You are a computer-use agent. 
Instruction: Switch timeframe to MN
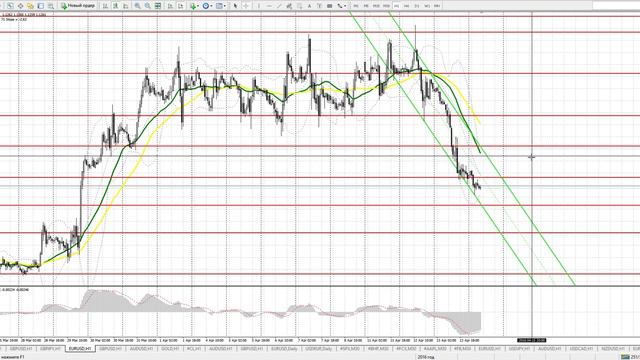coord(437,6)
